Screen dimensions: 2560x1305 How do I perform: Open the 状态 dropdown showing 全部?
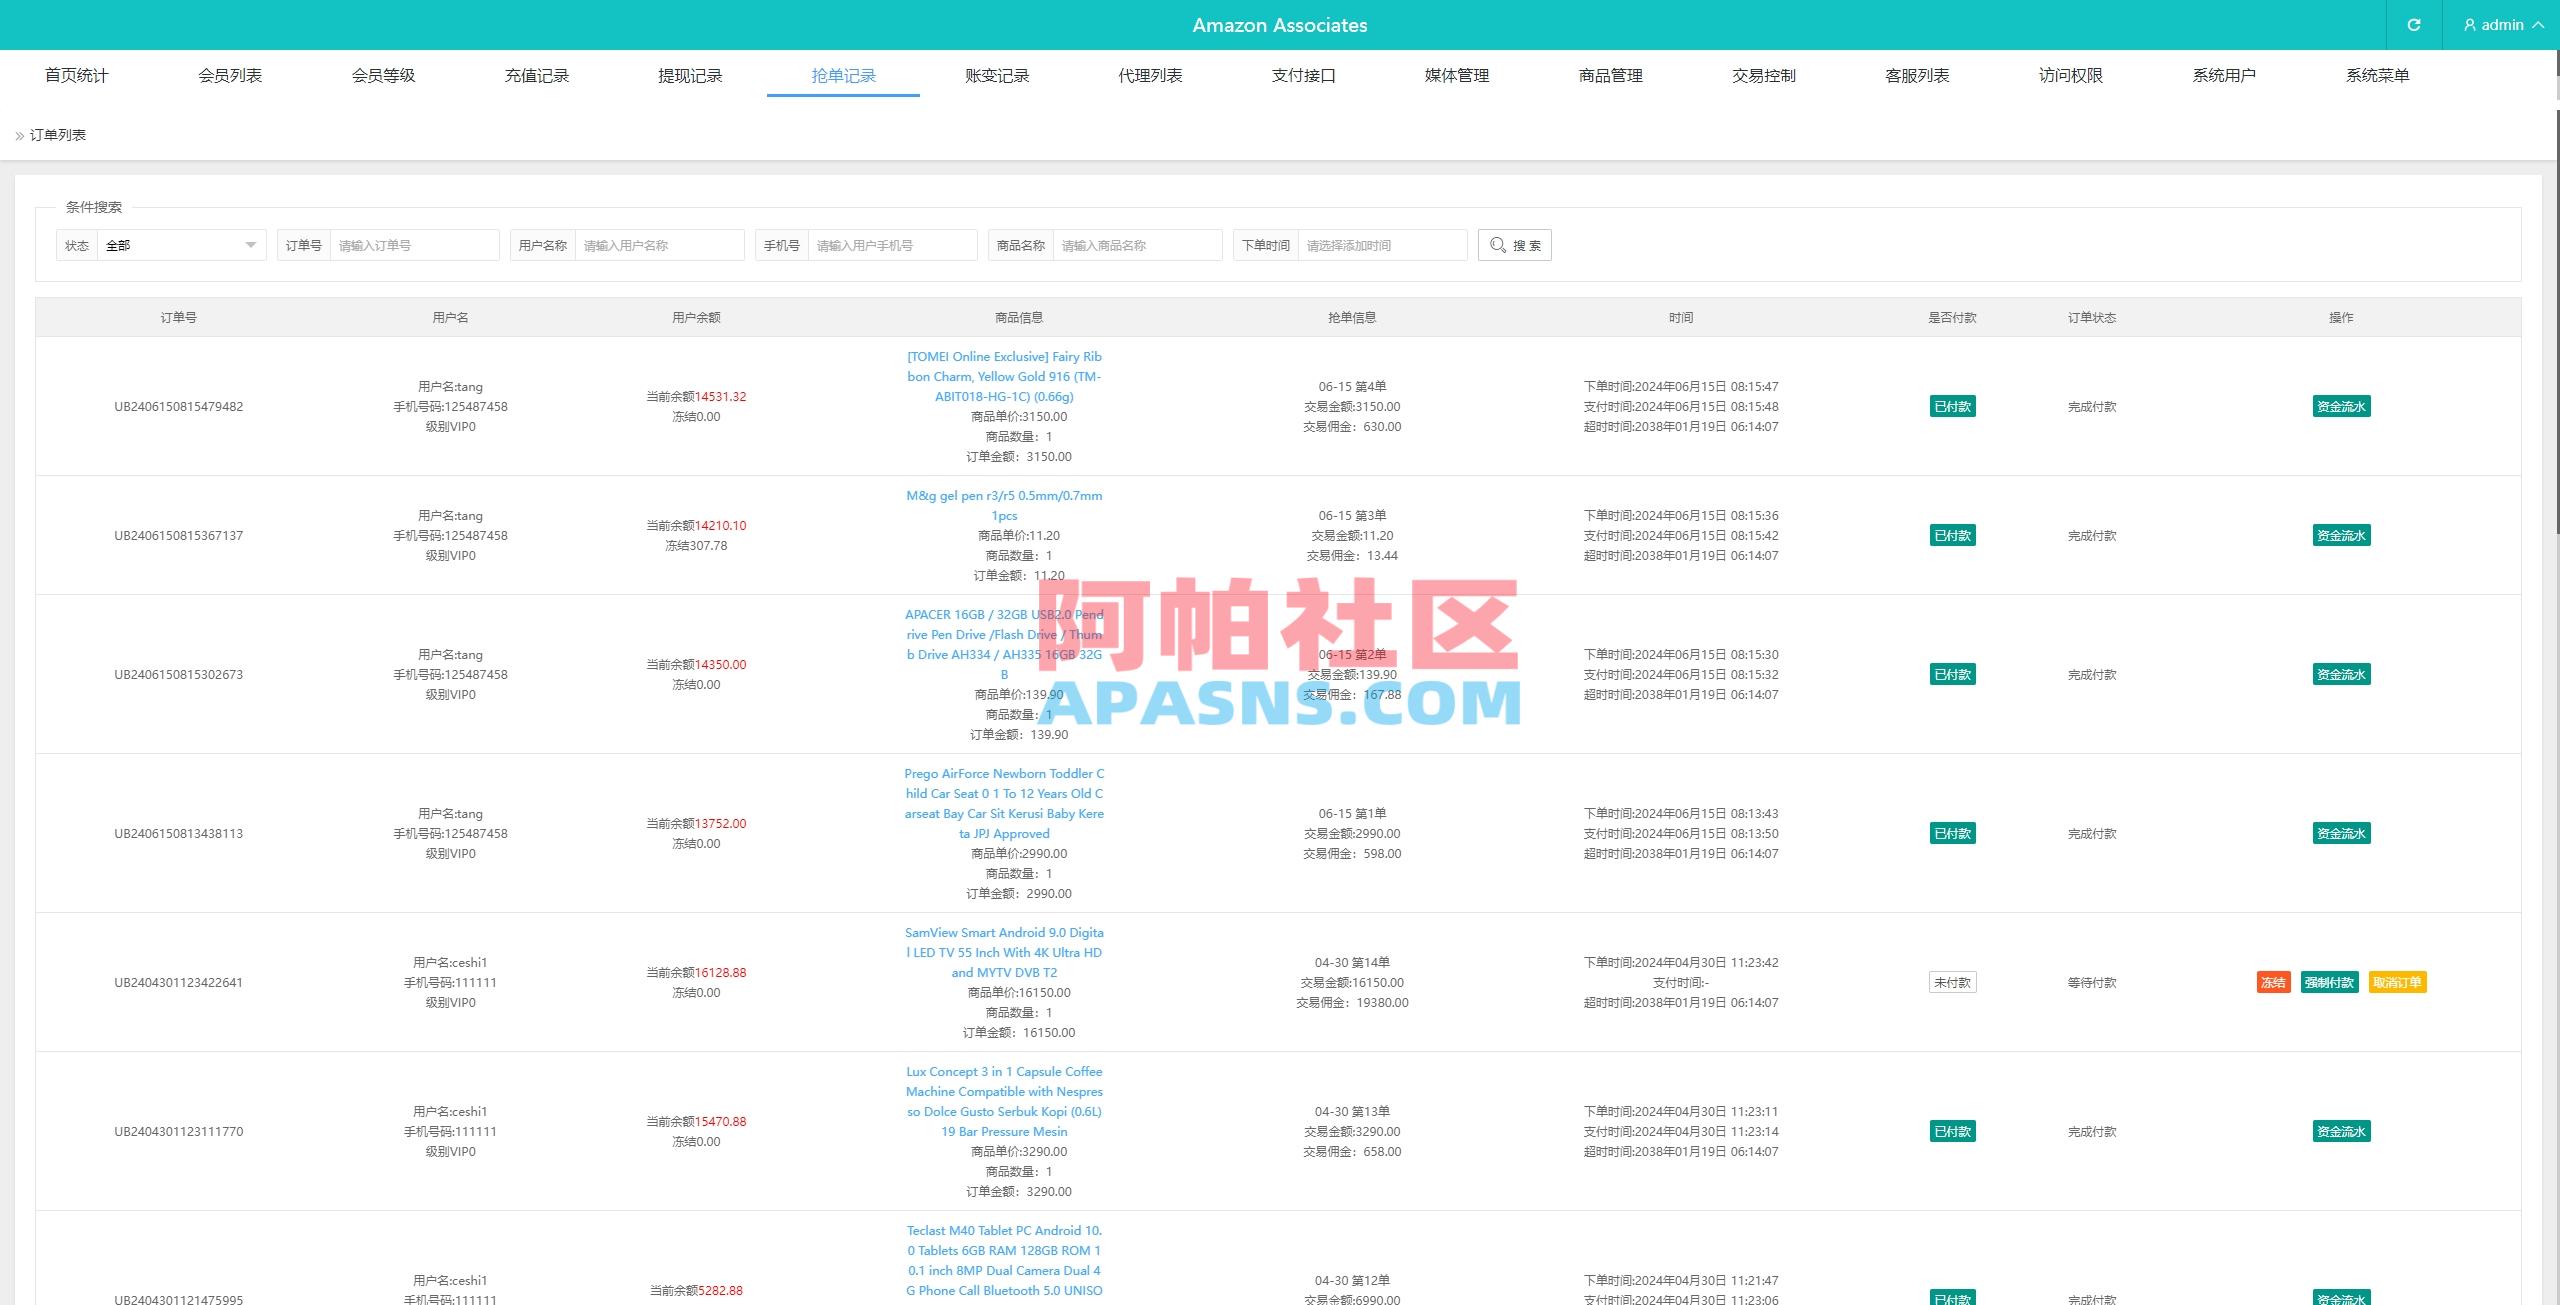(178, 244)
